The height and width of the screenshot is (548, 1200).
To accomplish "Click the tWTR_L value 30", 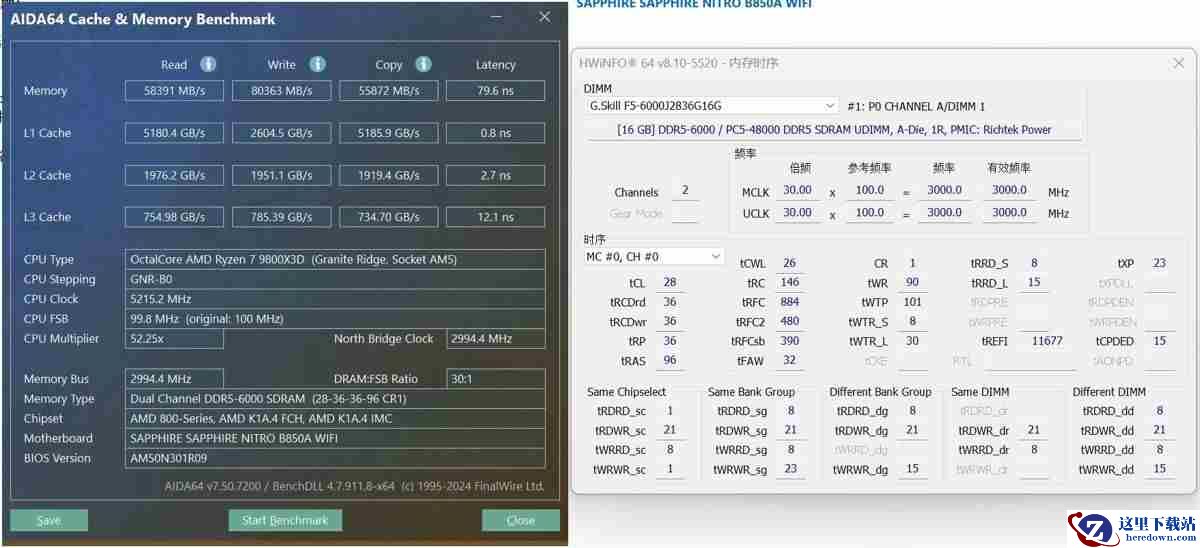I will point(912,341).
